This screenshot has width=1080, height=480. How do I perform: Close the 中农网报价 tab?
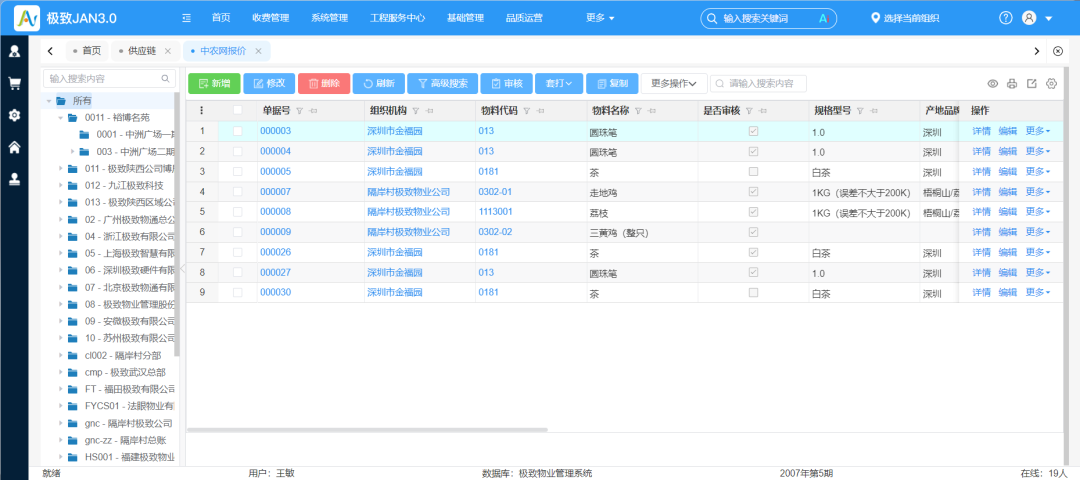(x=258, y=51)
